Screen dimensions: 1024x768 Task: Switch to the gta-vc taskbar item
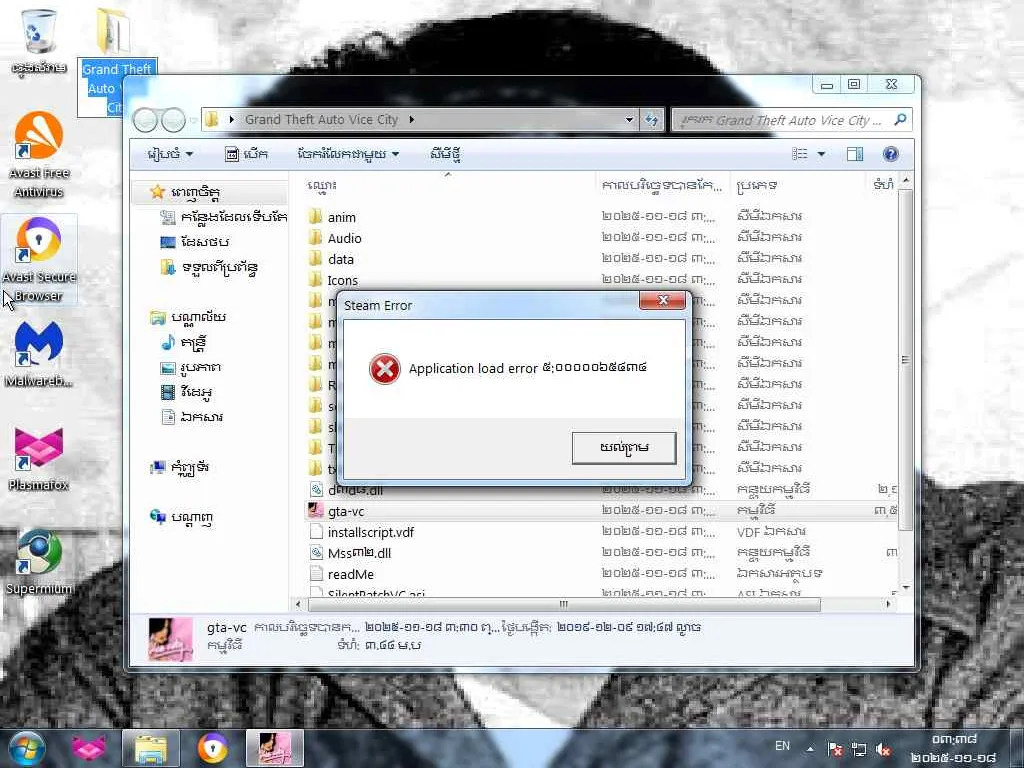point(275,748)
